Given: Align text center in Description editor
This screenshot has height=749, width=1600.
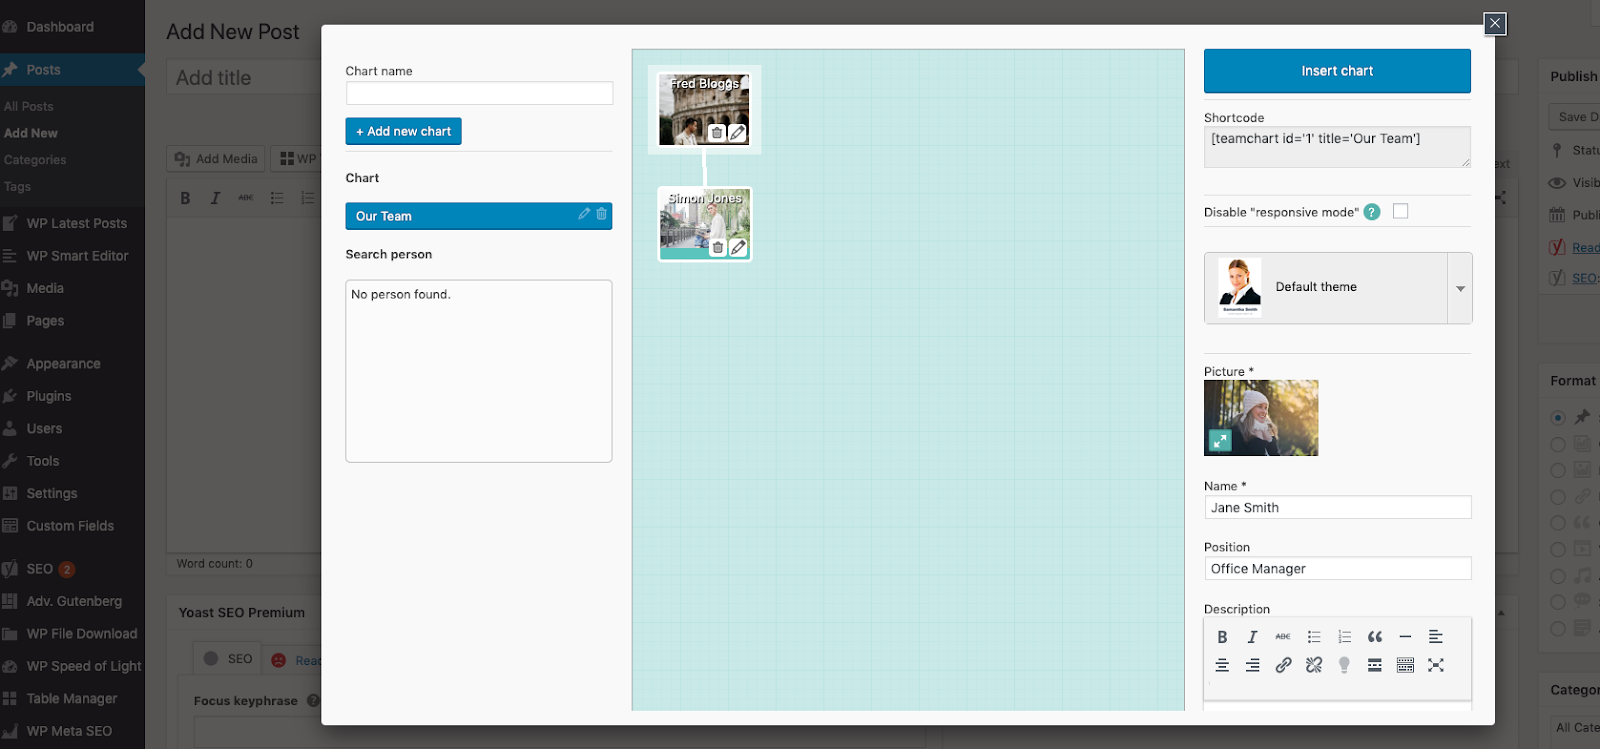Looking at the screenshot, I should point(1222,665).
